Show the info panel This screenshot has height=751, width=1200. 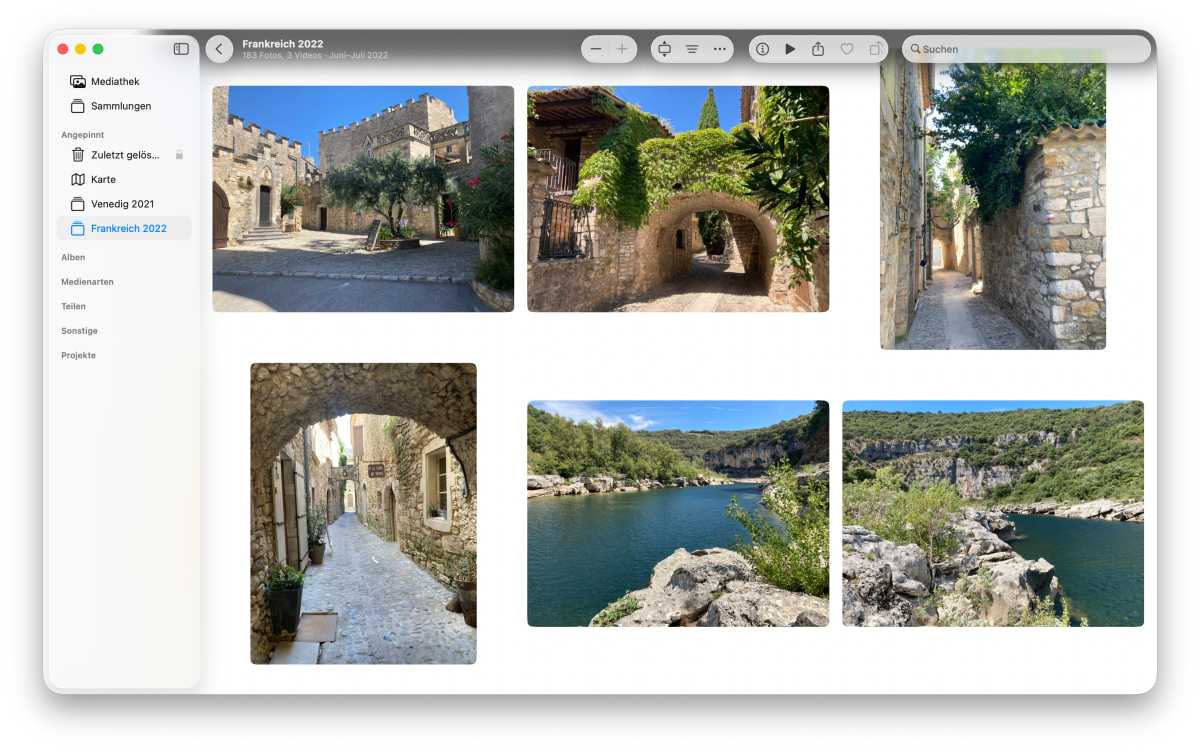tap(762, 49)
